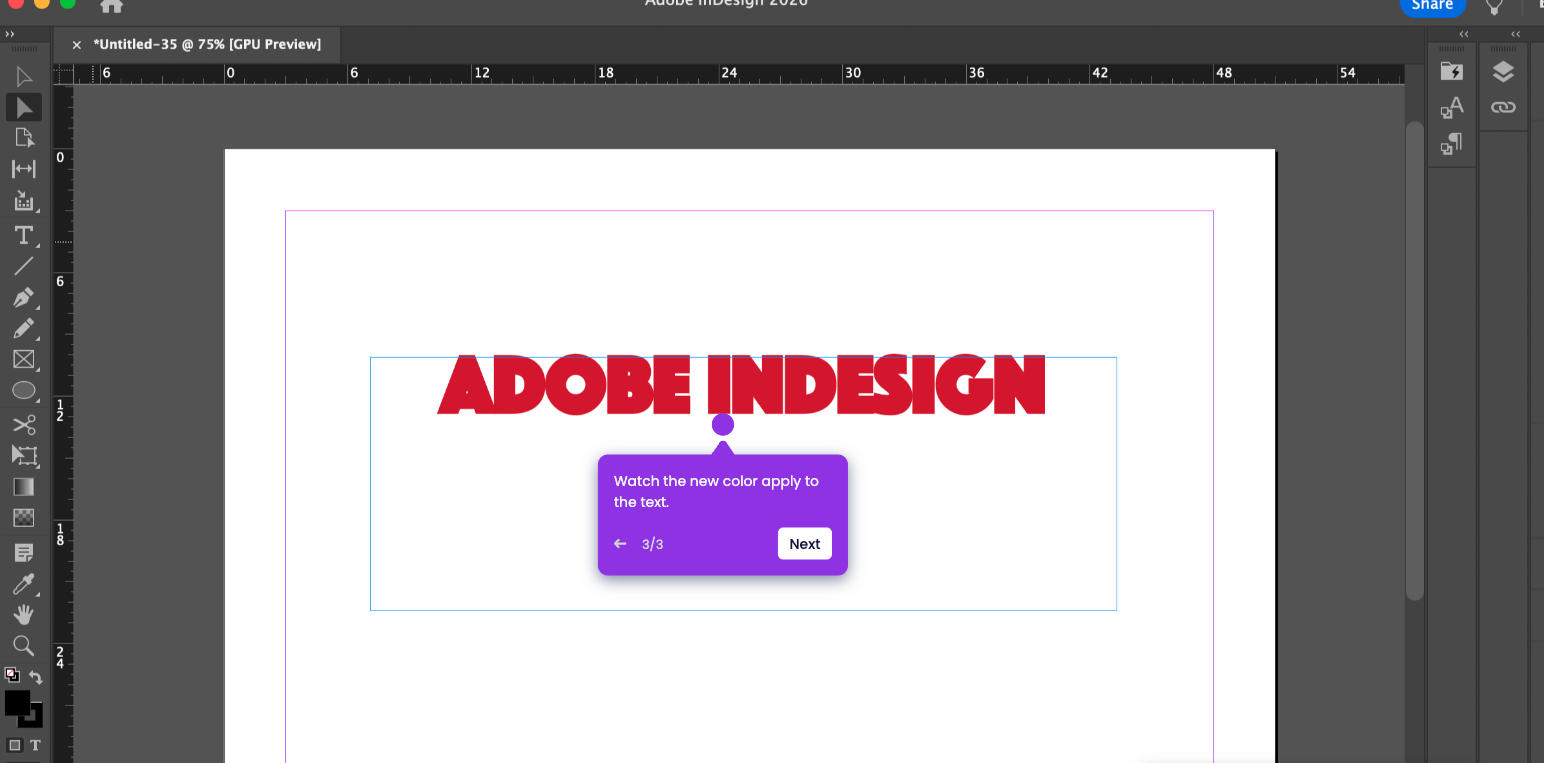
Task: Switch to the Untitled-35 document tab
Action: pyautogui.click(x=207, y=44)
